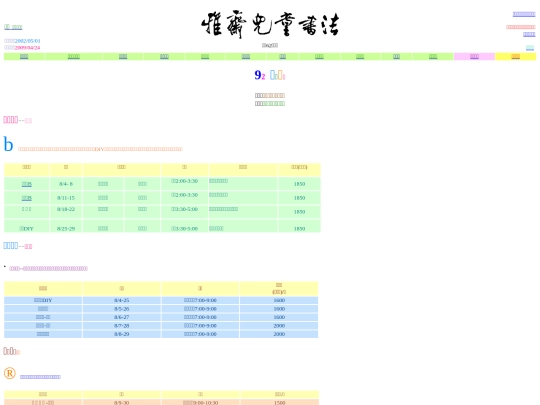Click the 2000 fee in the 8/8-29 row

(x=279, y=334)
